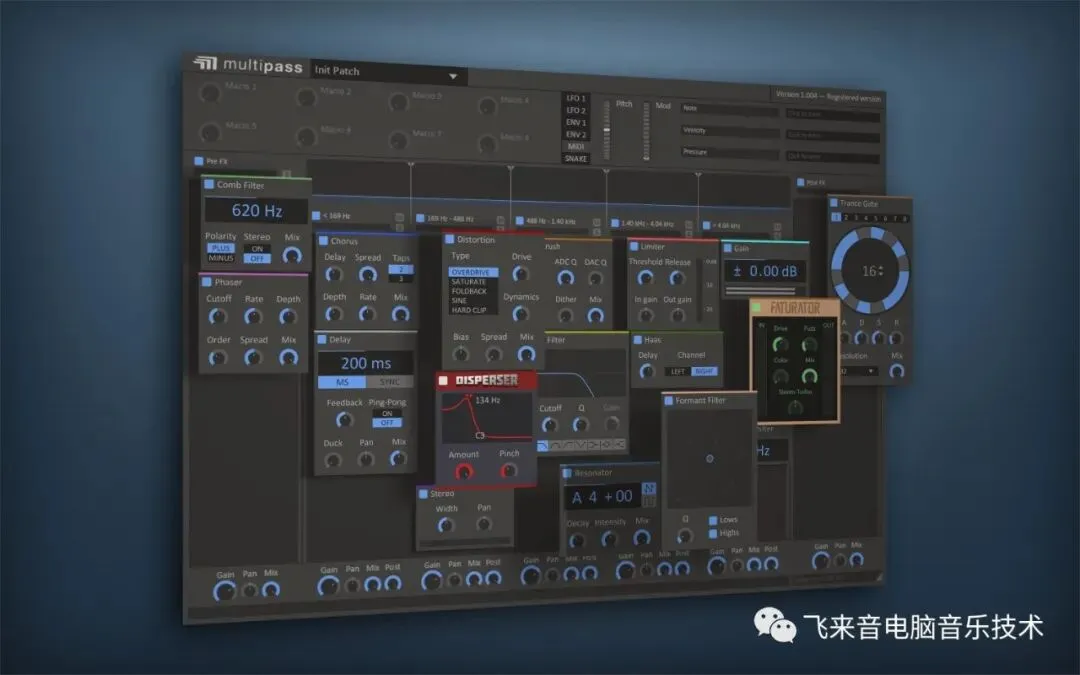The image size is (1080, 675).
Task: Toggle the Faturator power switch
Action: coord(756,307)
